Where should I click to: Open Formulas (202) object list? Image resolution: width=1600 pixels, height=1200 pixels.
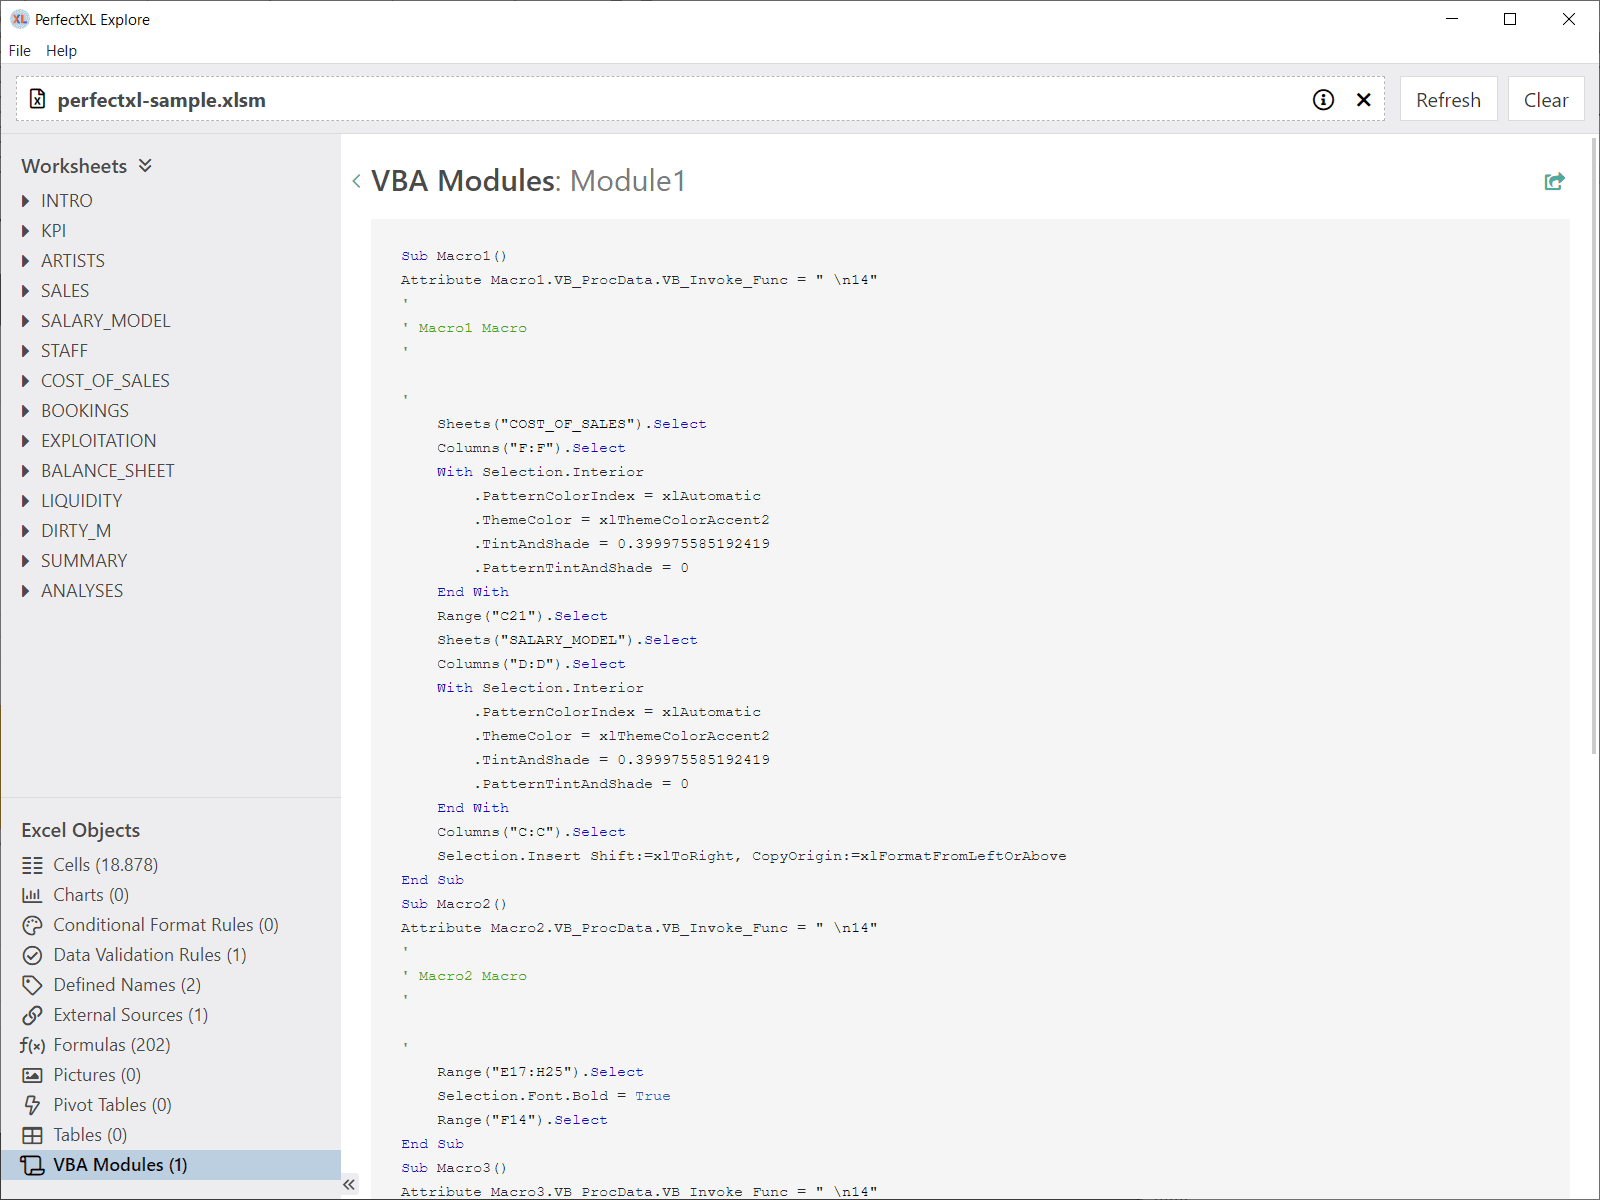111,1045
